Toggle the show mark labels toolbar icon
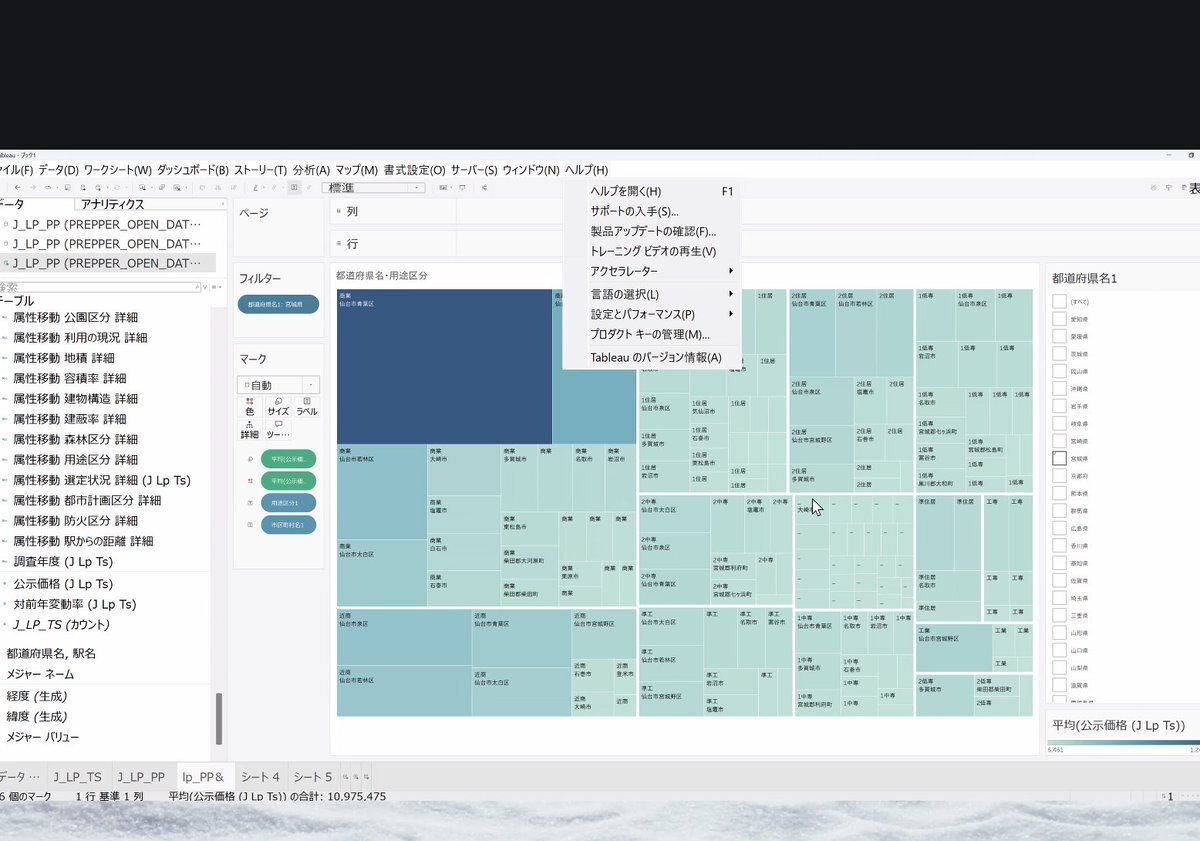The image size is (1200, 841). pos(293,187)
